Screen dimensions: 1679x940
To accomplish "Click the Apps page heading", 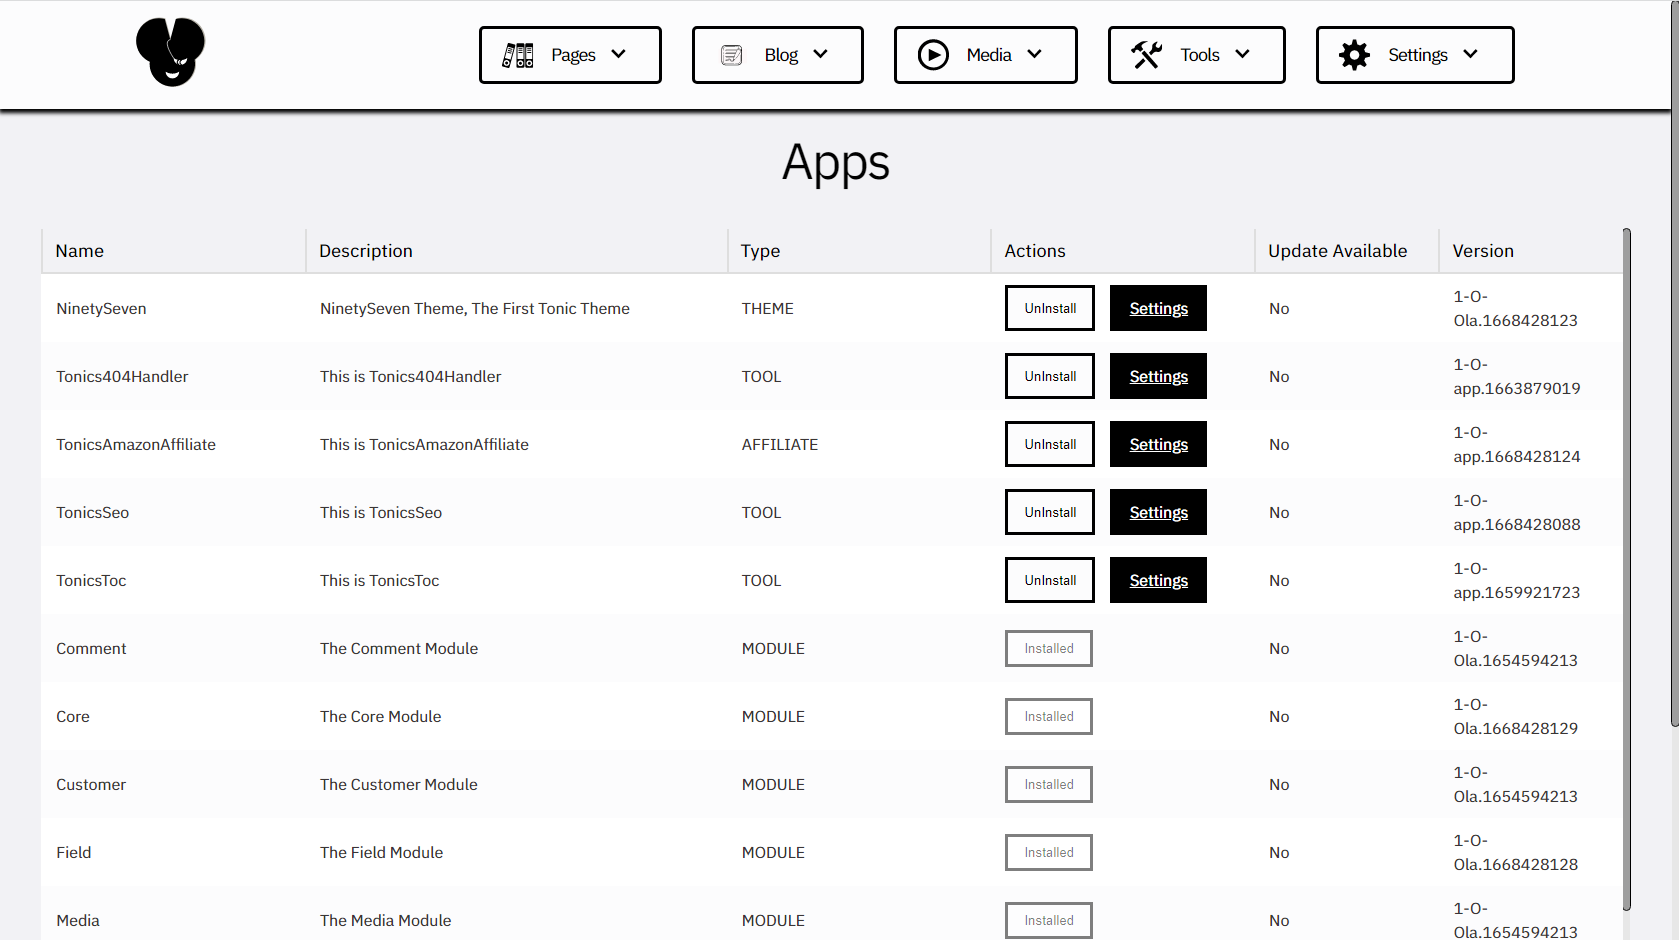I will 836,163.
